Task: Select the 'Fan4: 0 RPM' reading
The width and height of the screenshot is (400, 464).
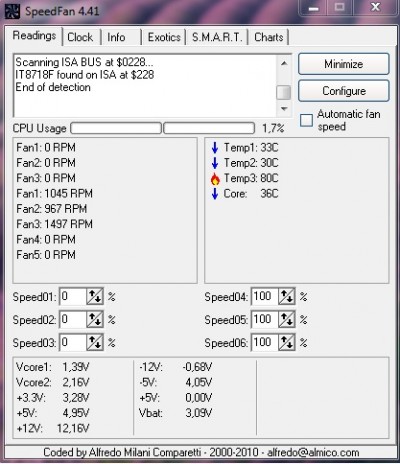Action: click(x=46, y=239)
